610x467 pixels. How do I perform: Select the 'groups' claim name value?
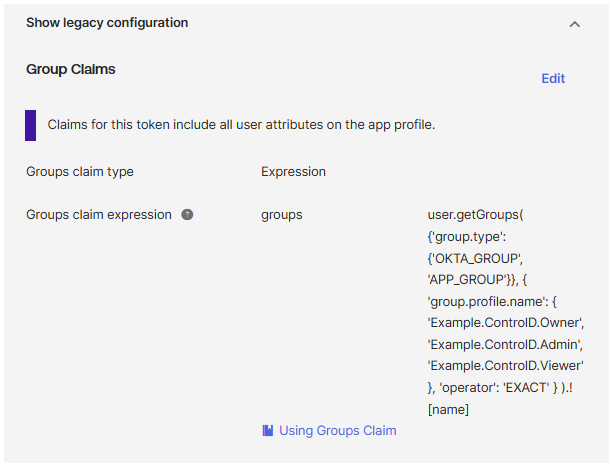coord(282,215)
